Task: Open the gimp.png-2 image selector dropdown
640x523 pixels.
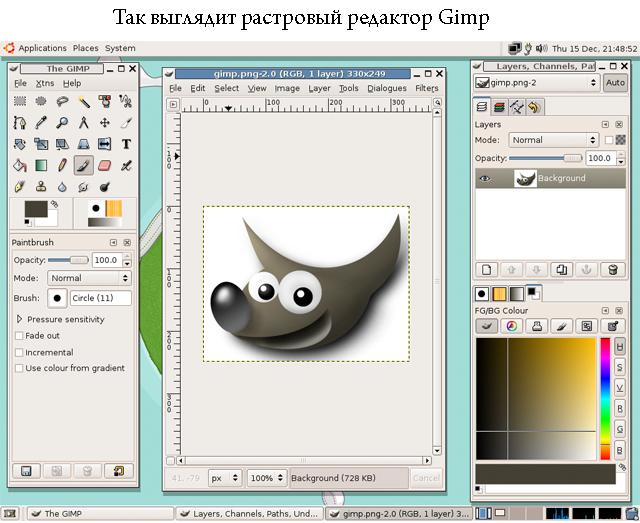Action: point(537,83)
